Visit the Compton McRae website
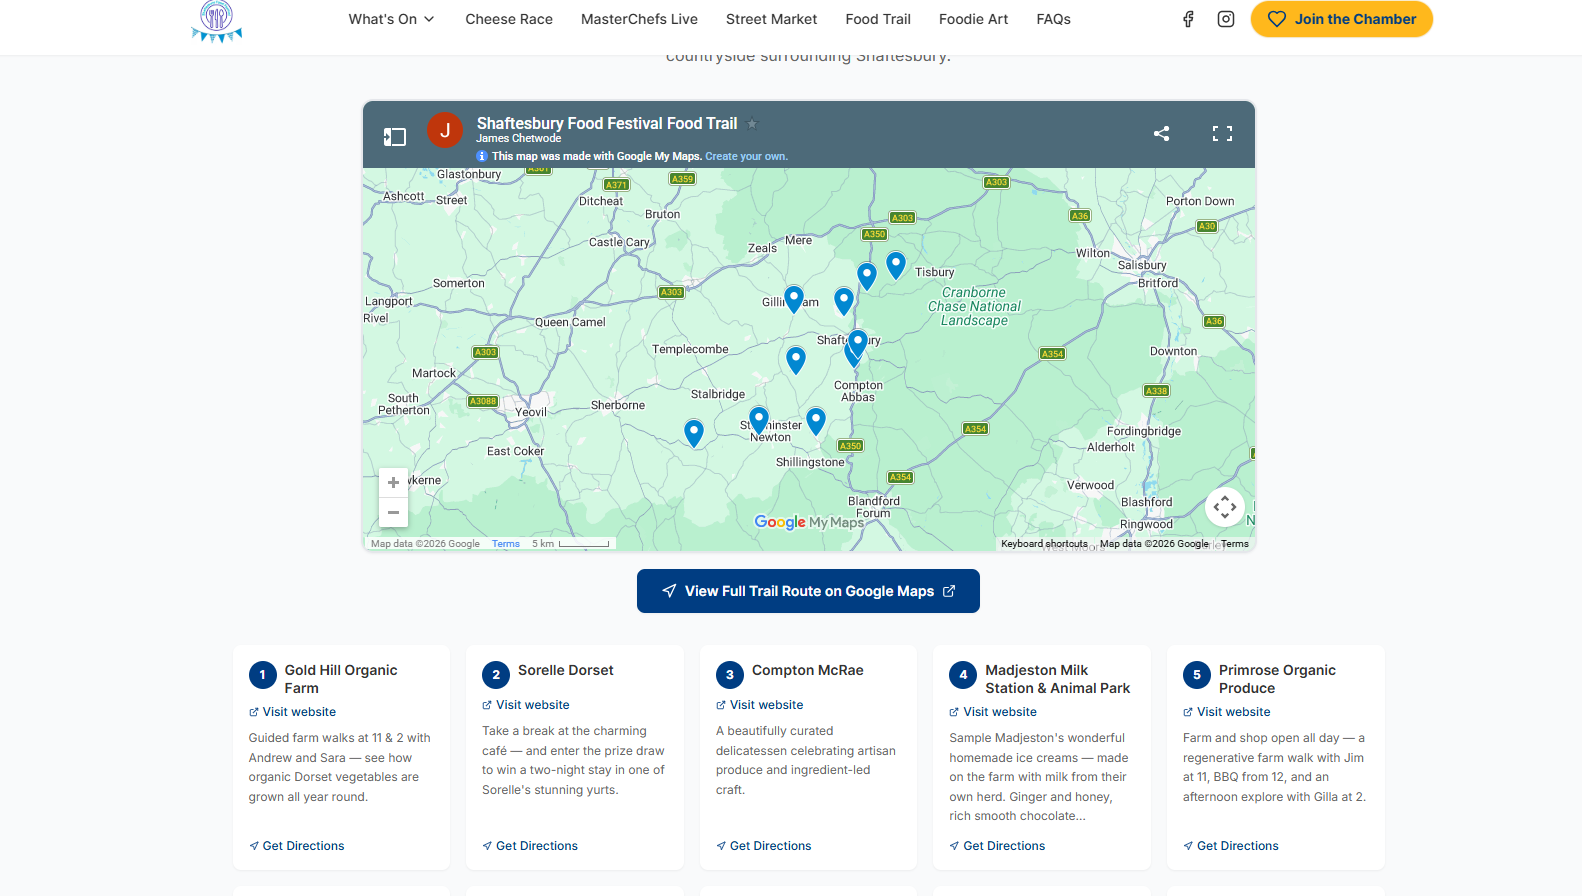The height and width of the screenshot is (896, 1582). click(x=760, y=705)
